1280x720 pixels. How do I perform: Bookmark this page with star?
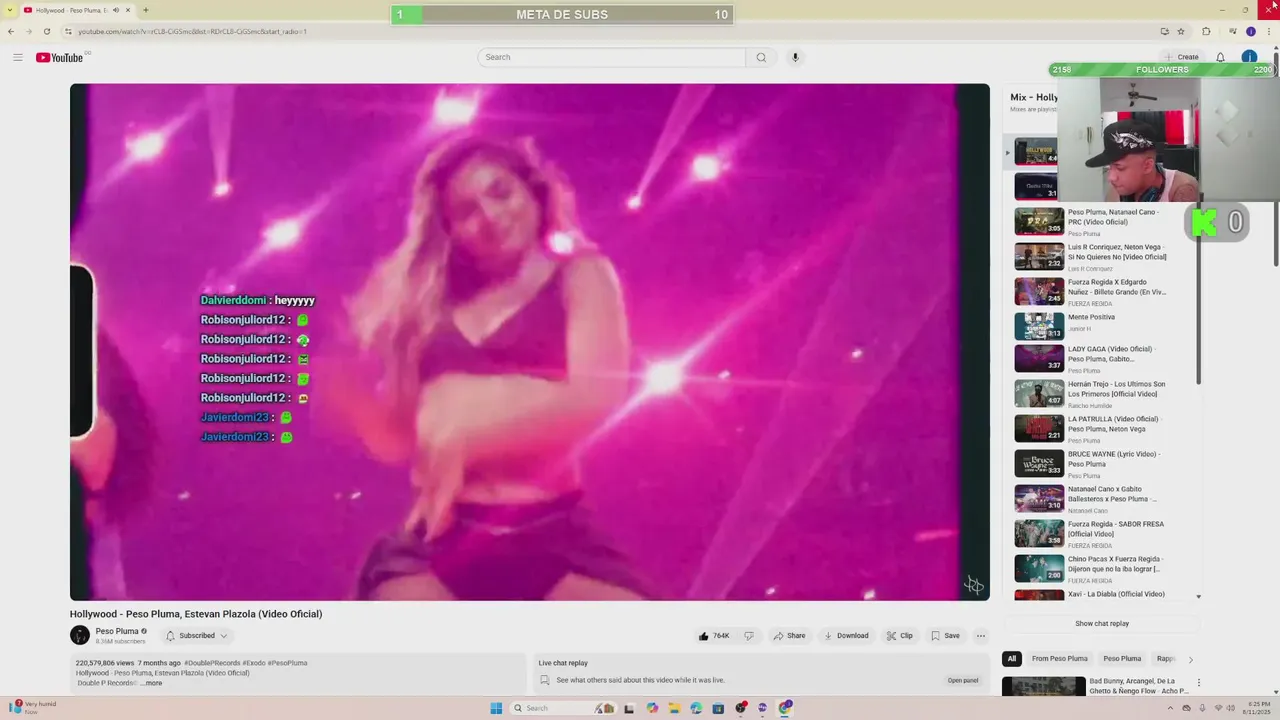tap(1181, 31)
